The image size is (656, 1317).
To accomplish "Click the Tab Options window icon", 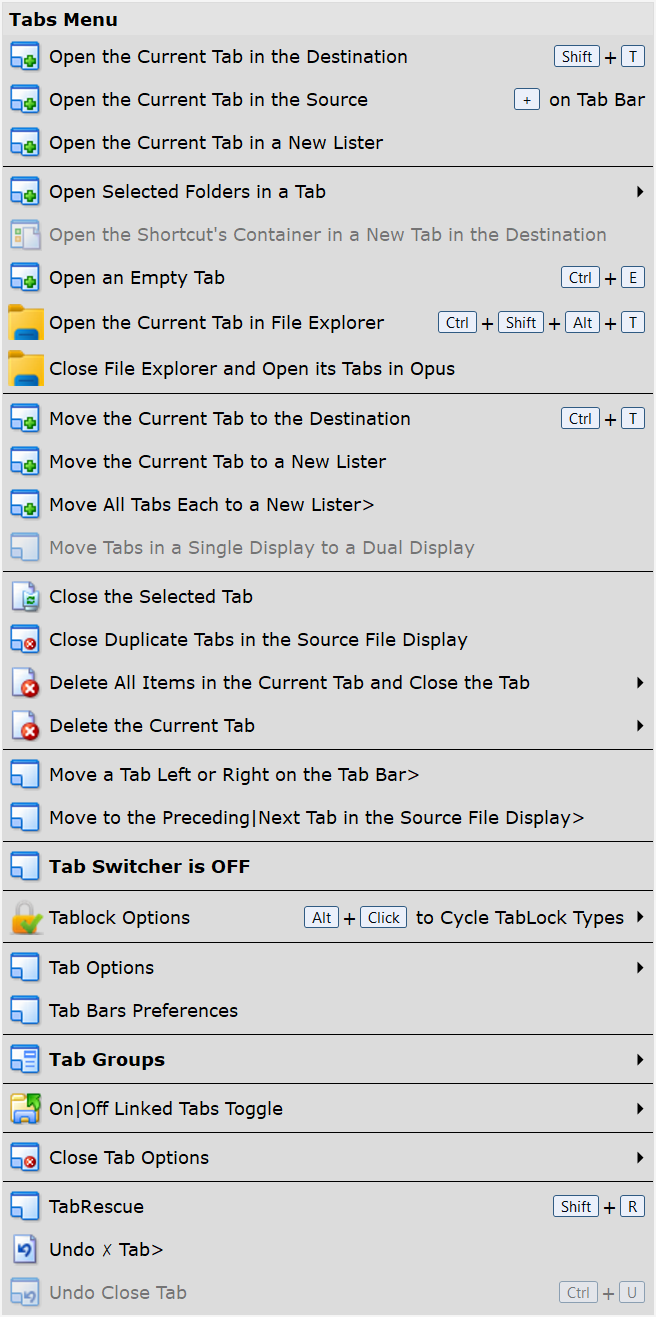I will [24, 968].
